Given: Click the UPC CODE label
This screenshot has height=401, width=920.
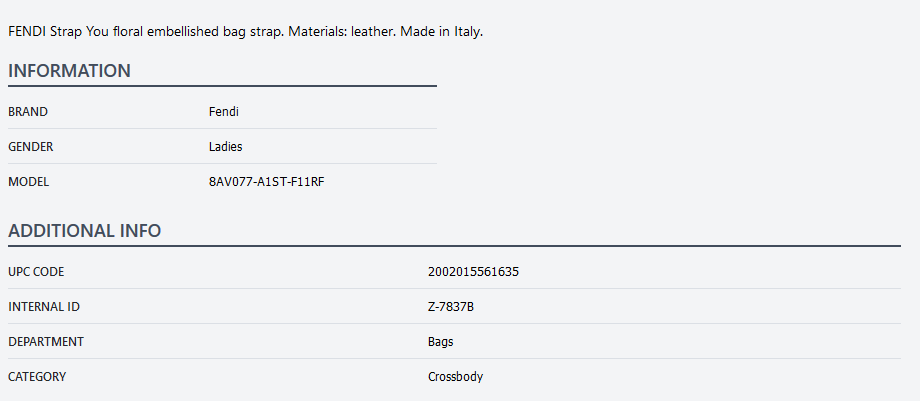Looking at the screenshot, I should coord(36,272).
